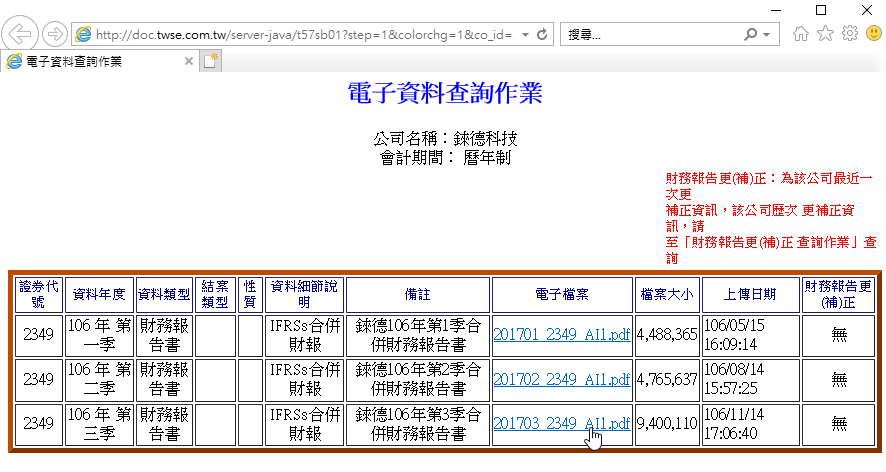
Task: Click the 電子資料查詢作業 page heading
Action: point(445,93)
